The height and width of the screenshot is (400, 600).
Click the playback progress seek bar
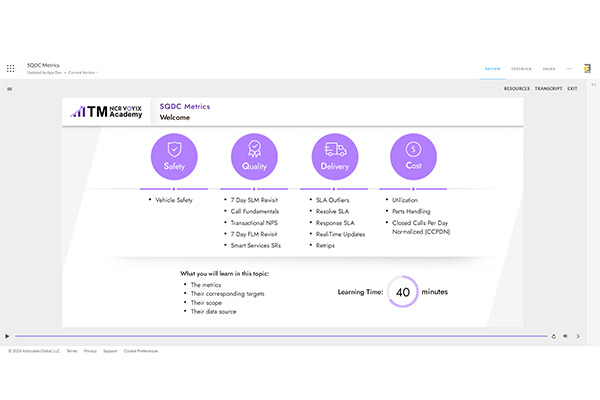coord(280,336)
